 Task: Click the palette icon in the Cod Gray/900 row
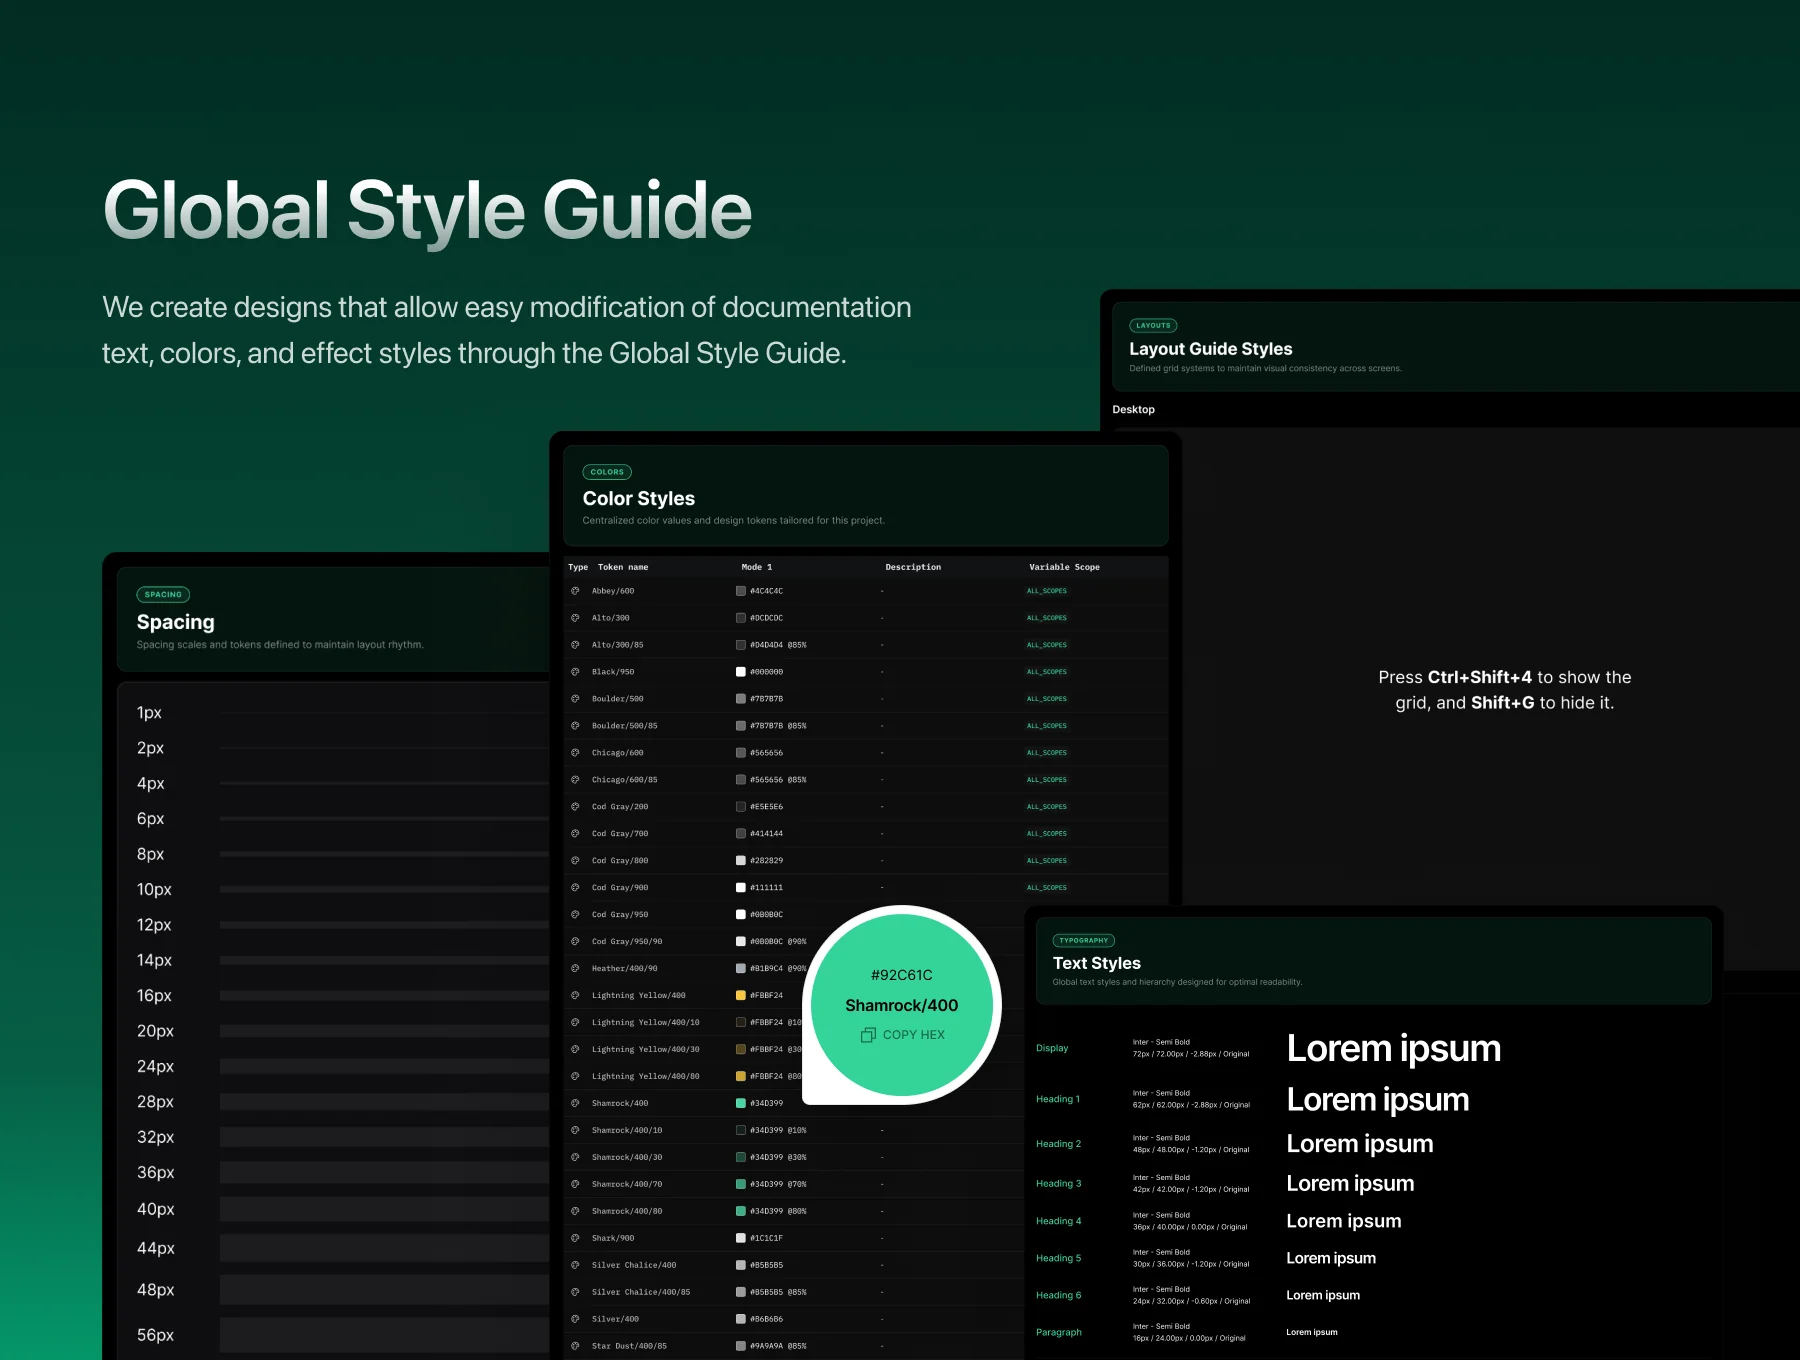coord(575,888)
